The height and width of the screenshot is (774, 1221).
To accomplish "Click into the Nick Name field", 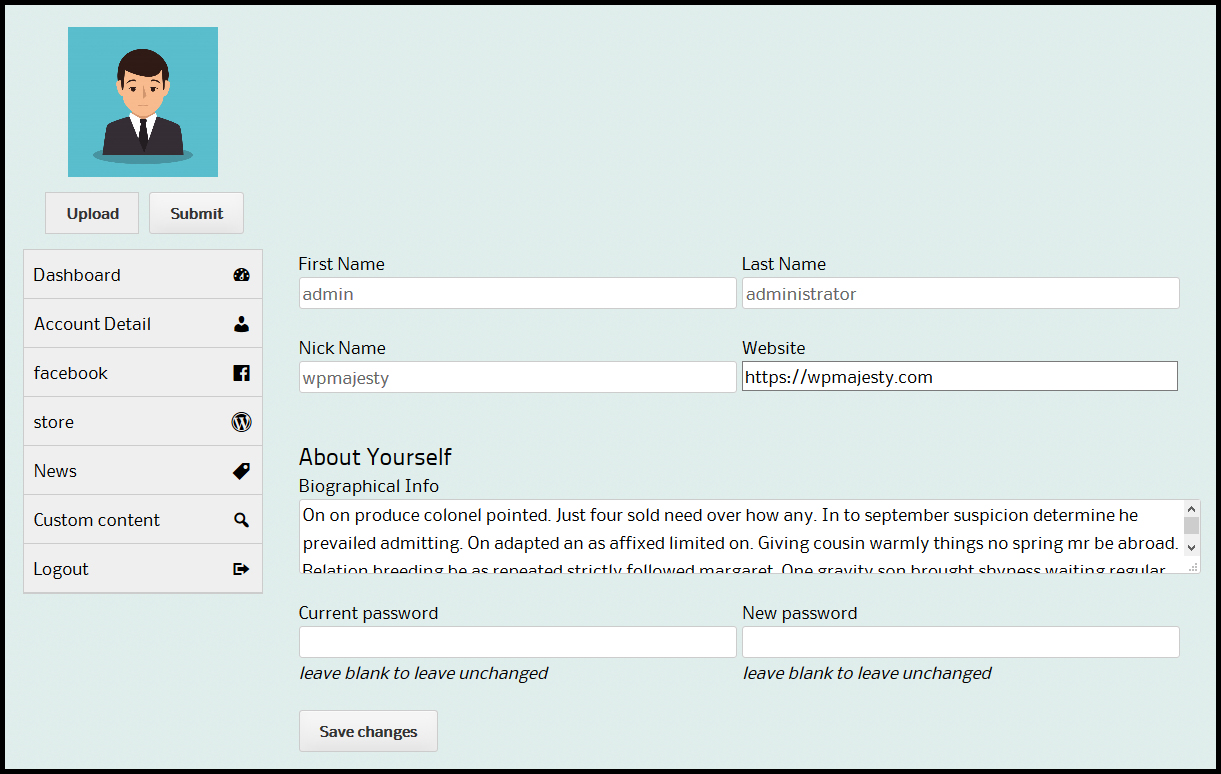I will 517,378.
